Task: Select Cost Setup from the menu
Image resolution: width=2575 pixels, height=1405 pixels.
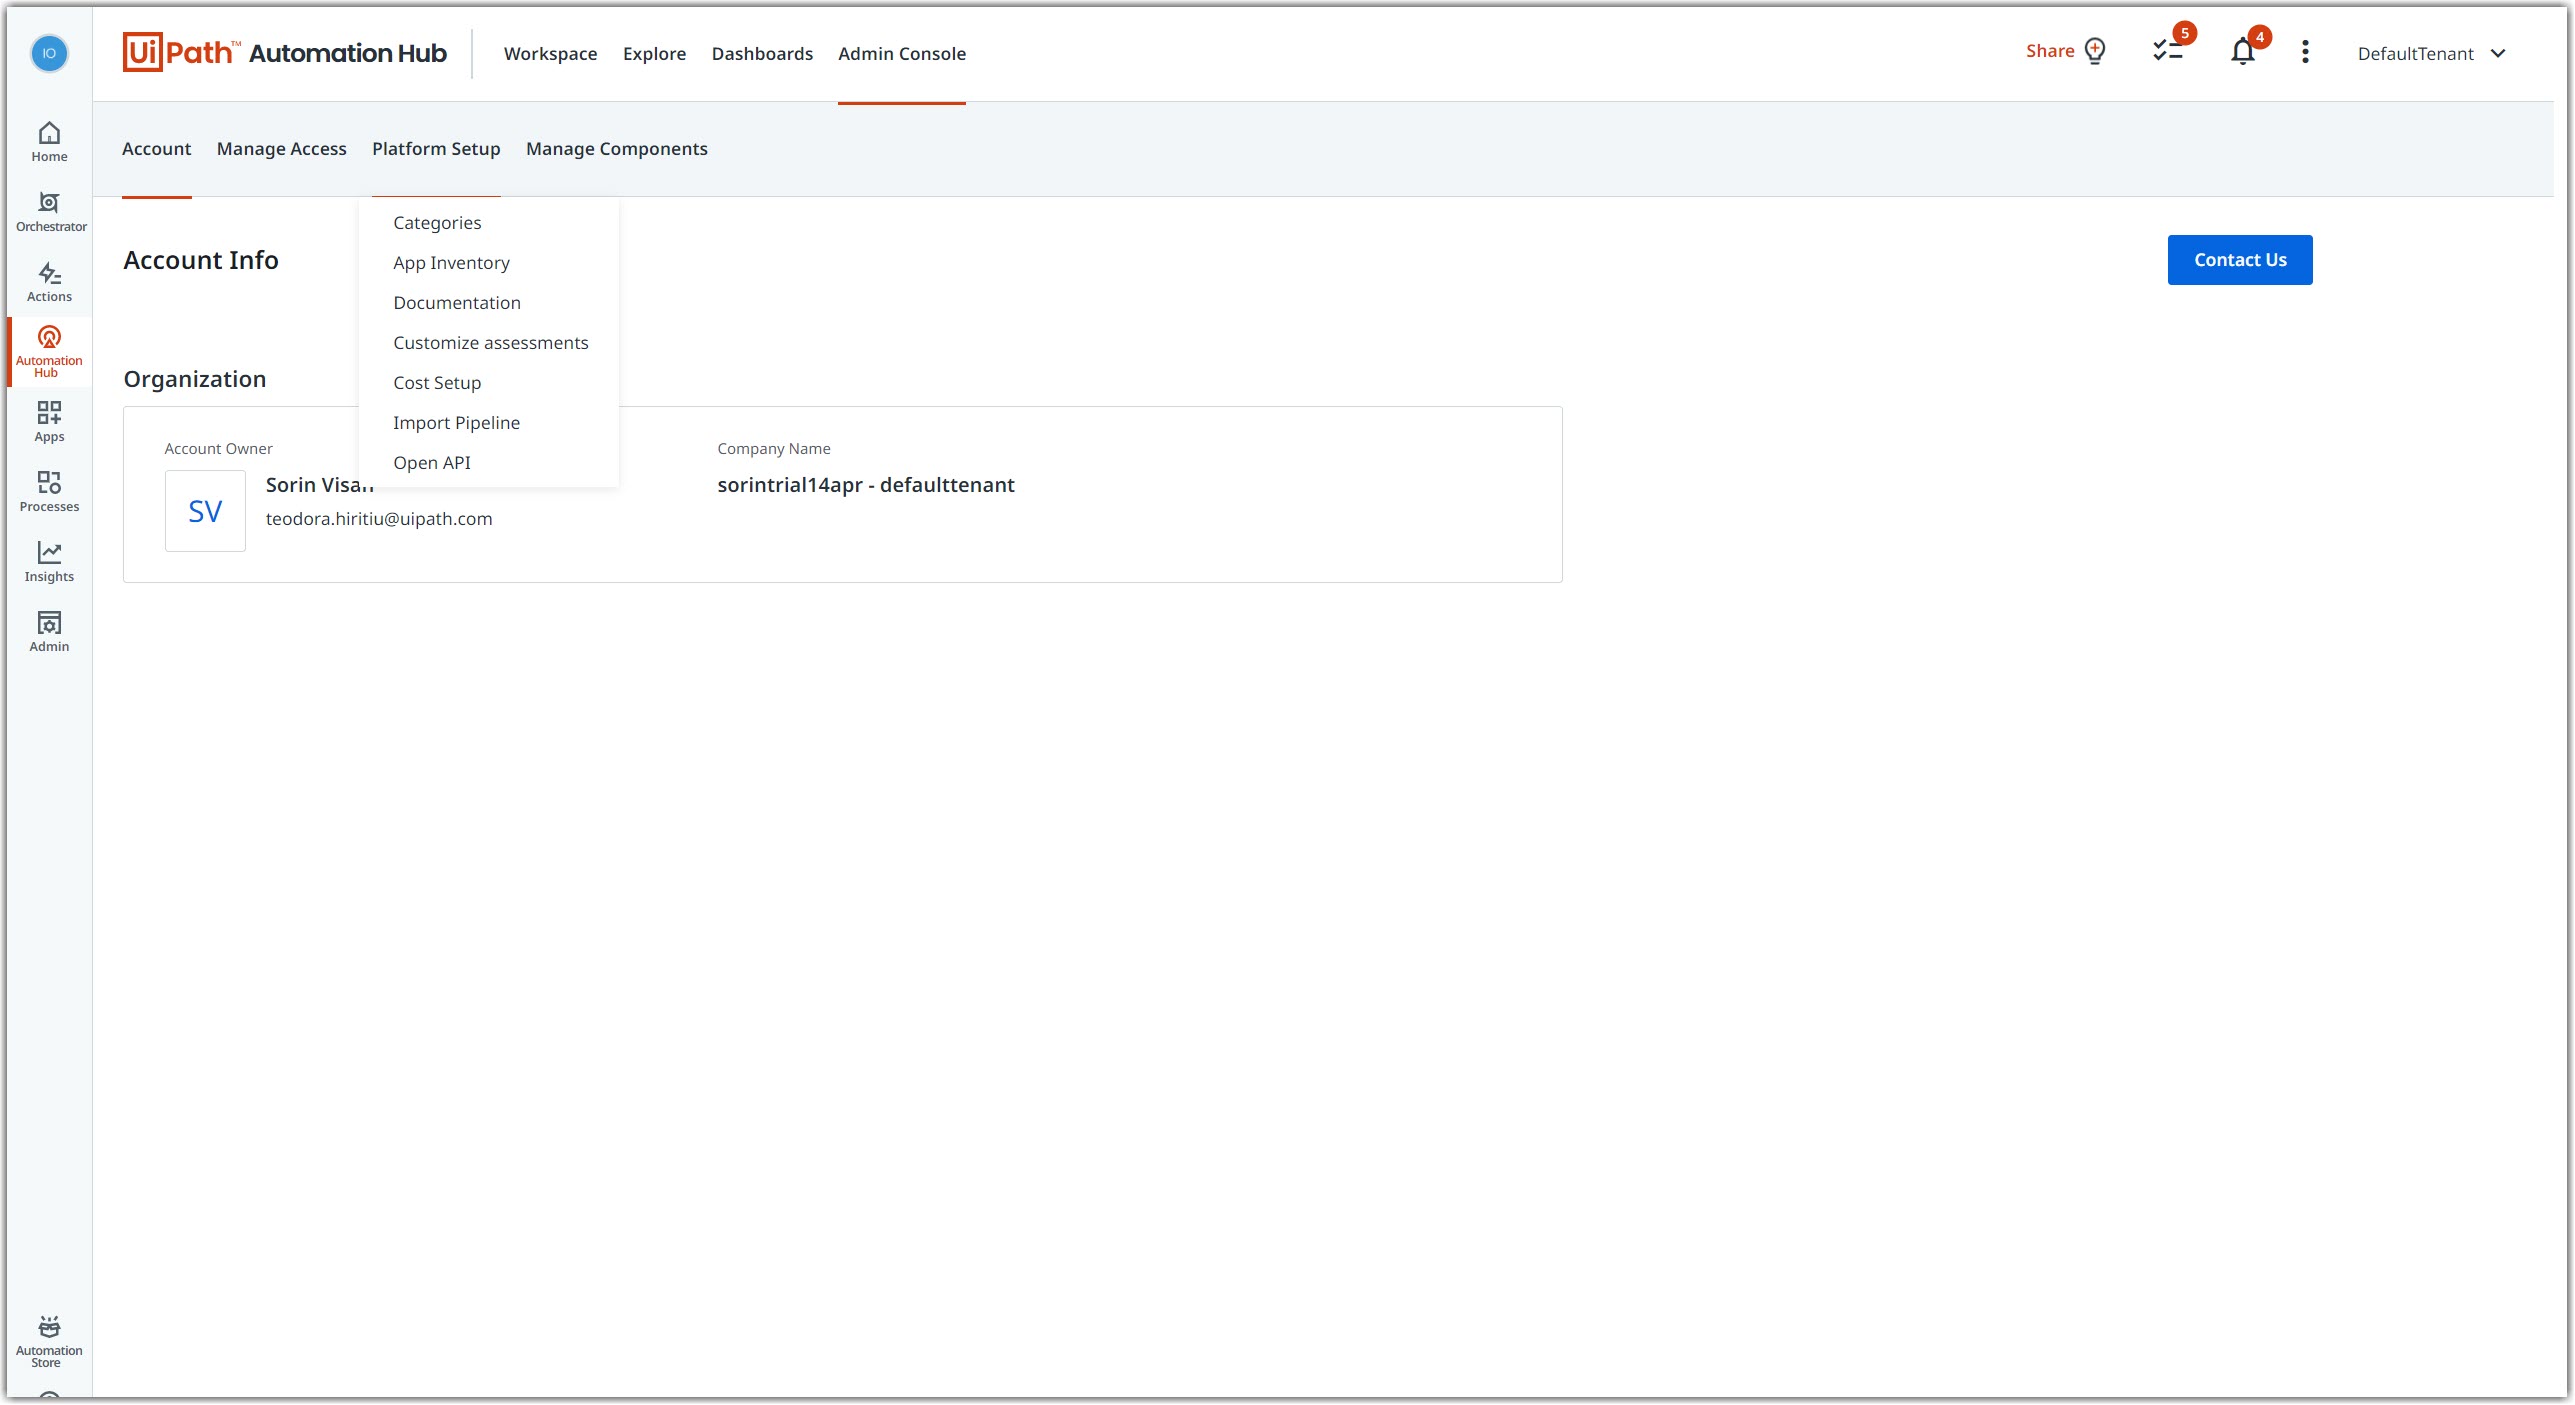Action: 437,383
